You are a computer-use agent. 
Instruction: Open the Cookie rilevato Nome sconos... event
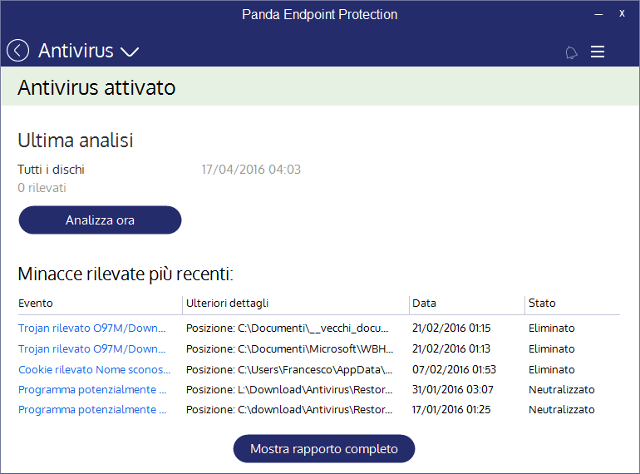(x=94, y=369)
